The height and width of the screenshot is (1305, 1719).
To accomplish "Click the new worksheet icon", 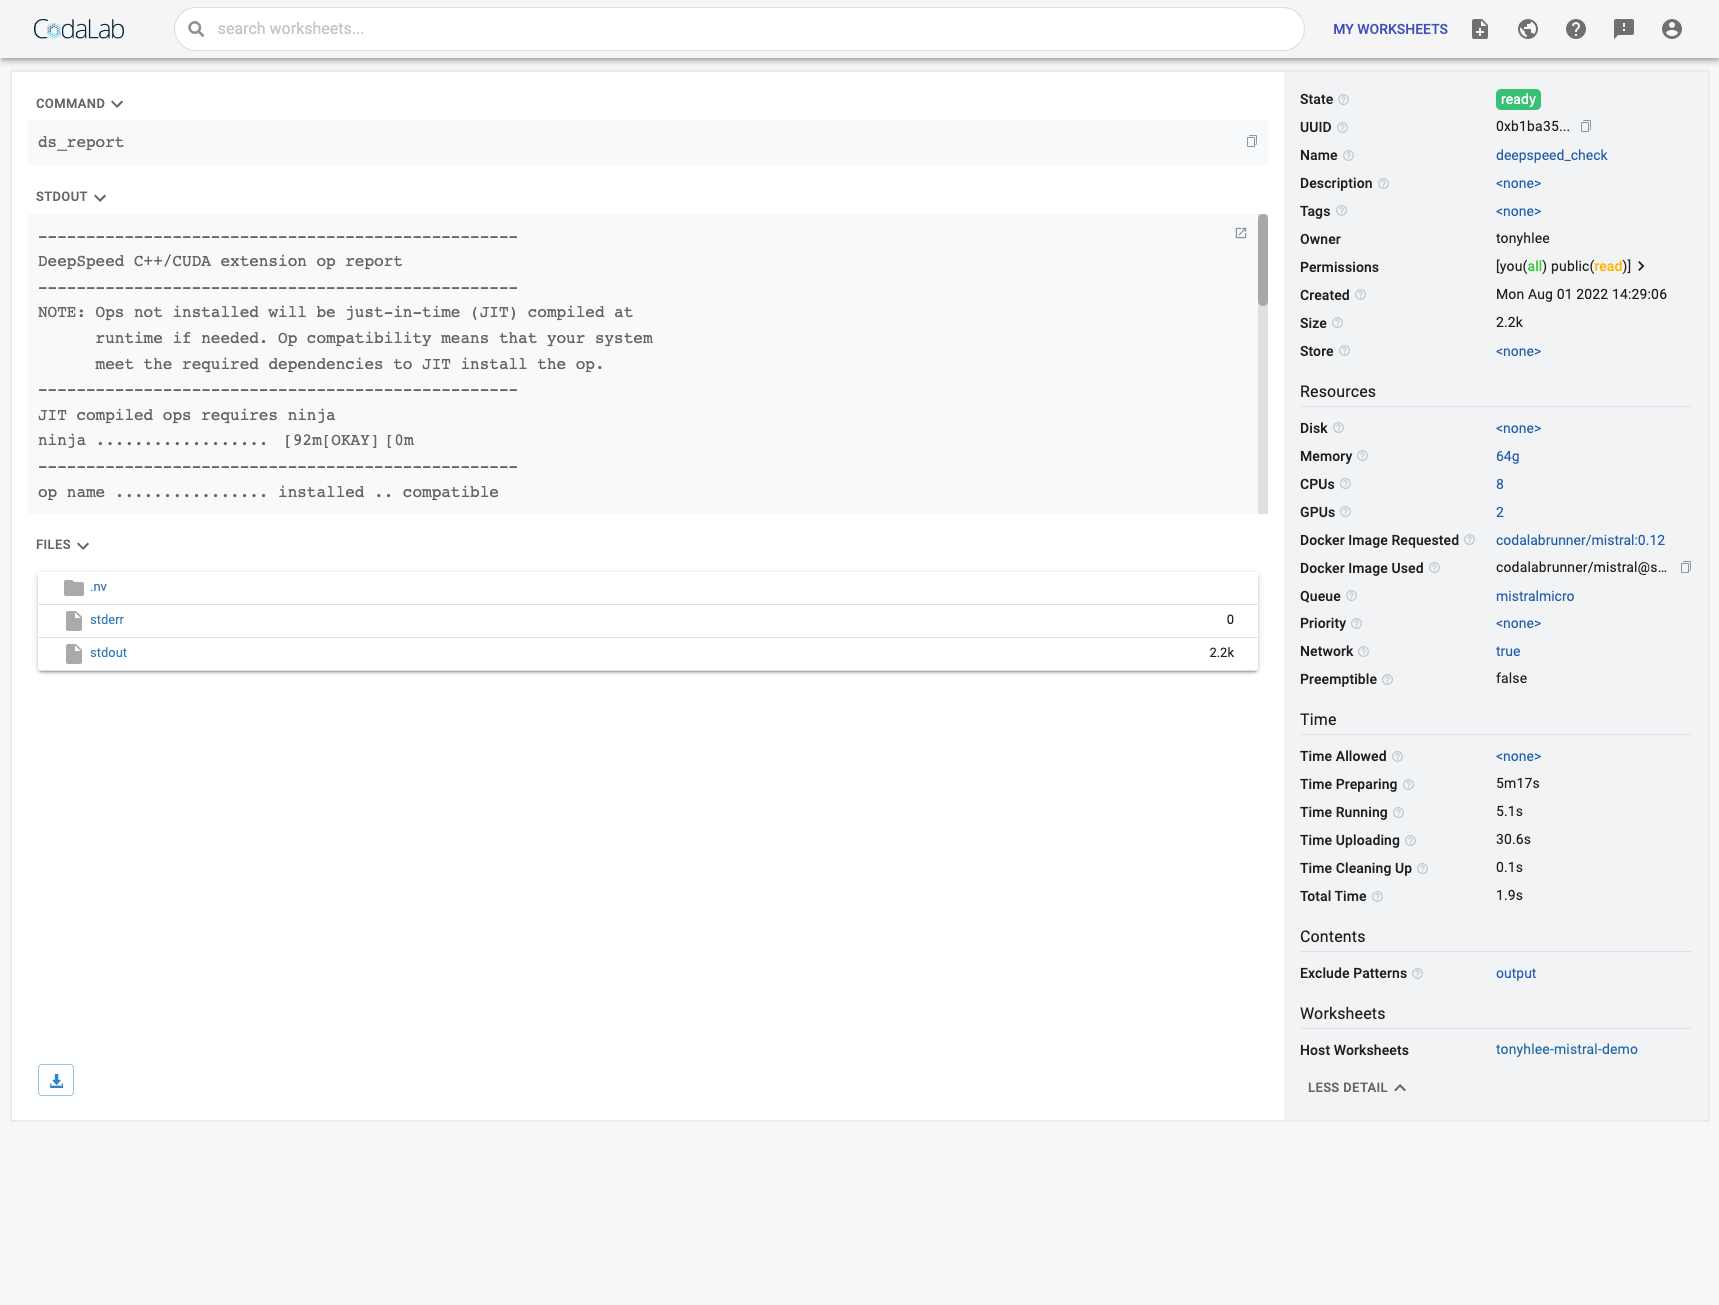I will 1480,29.
